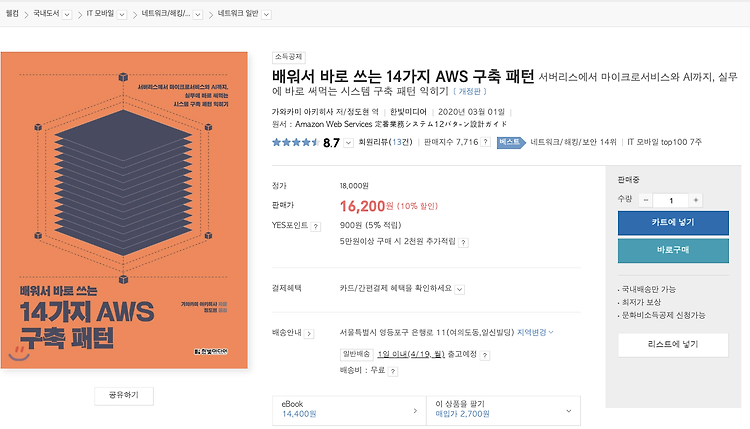Open the 네트워크 일반 breadcrumb dropdown
The width and height of the screenshot is (750, 429).
click(267, 15)
